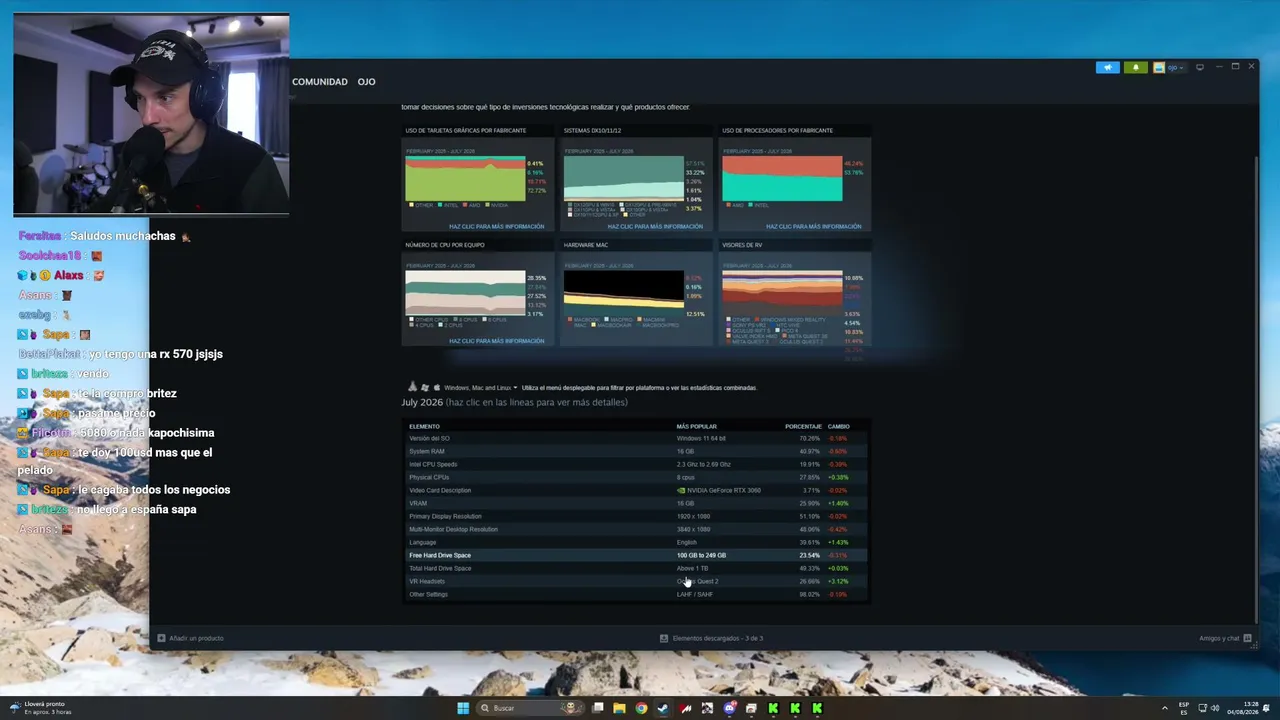Click the 1920 x 1080 resolution value

(x=693, y=516)
